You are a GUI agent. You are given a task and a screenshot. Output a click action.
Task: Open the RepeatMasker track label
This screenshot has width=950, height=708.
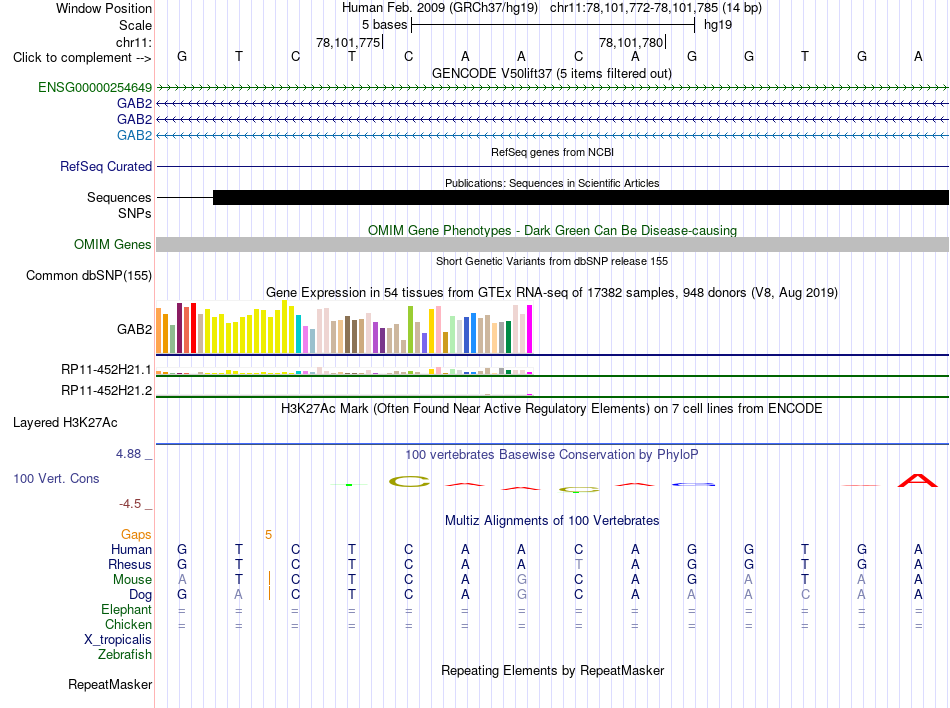point(110,684)
